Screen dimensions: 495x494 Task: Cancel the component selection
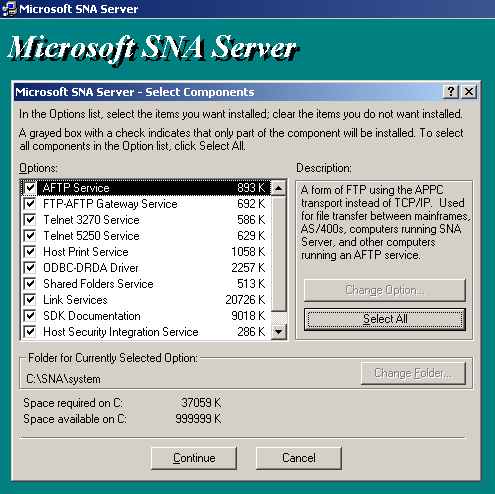(x=299, y=458)
